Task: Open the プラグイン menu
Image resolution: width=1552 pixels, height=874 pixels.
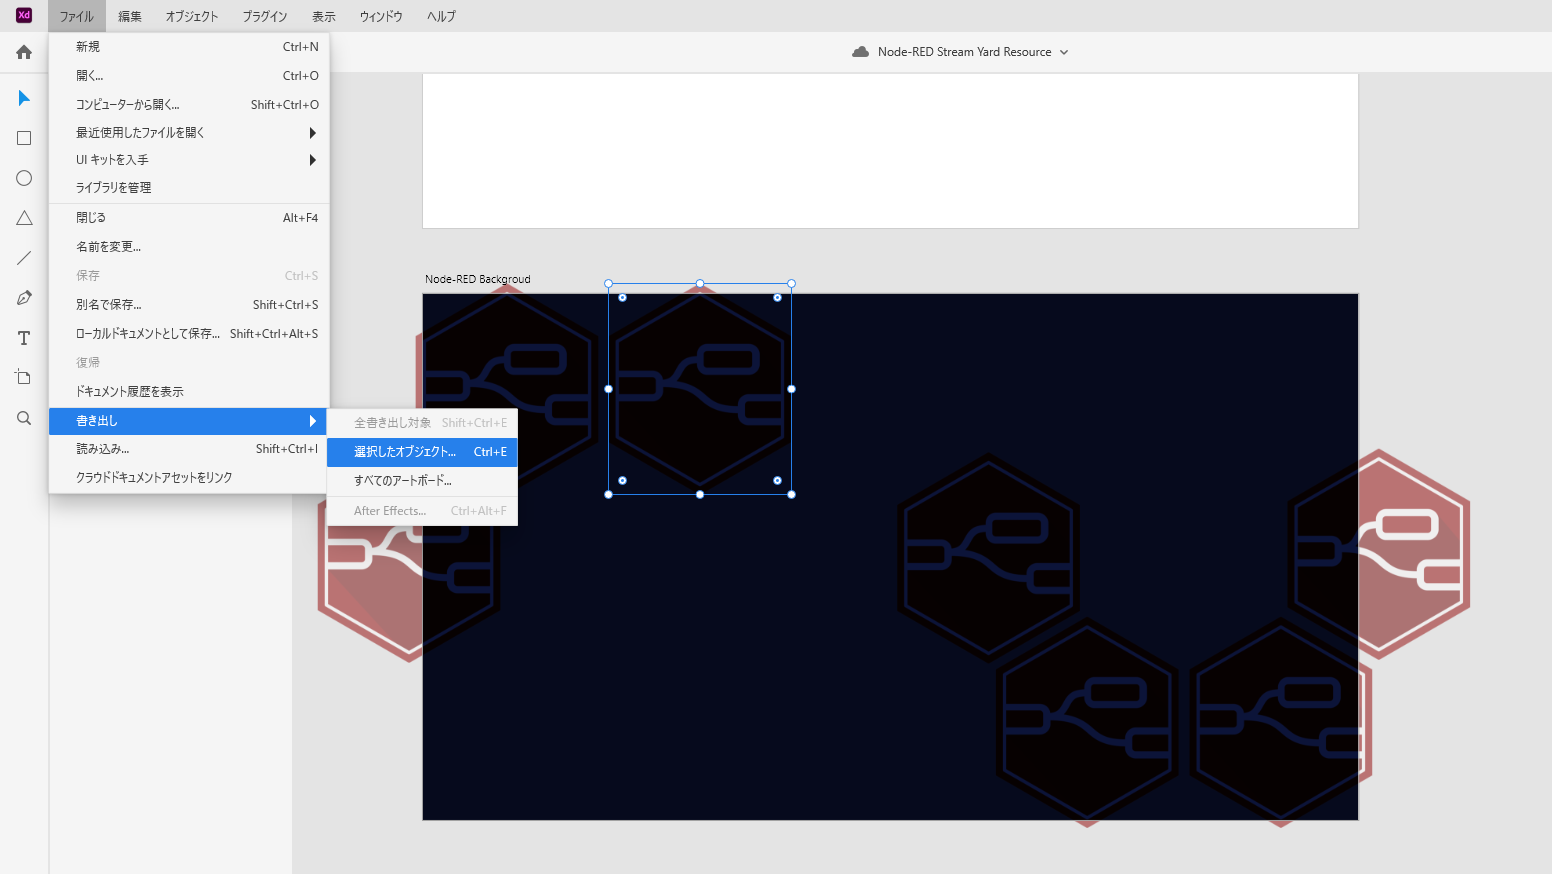Action: (264, 16)
